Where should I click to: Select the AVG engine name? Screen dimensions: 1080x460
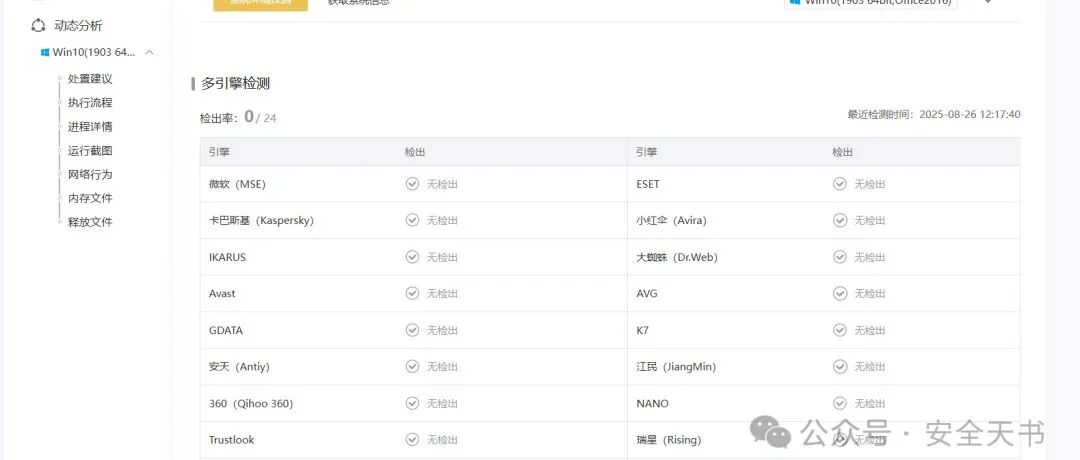point(647,293)
